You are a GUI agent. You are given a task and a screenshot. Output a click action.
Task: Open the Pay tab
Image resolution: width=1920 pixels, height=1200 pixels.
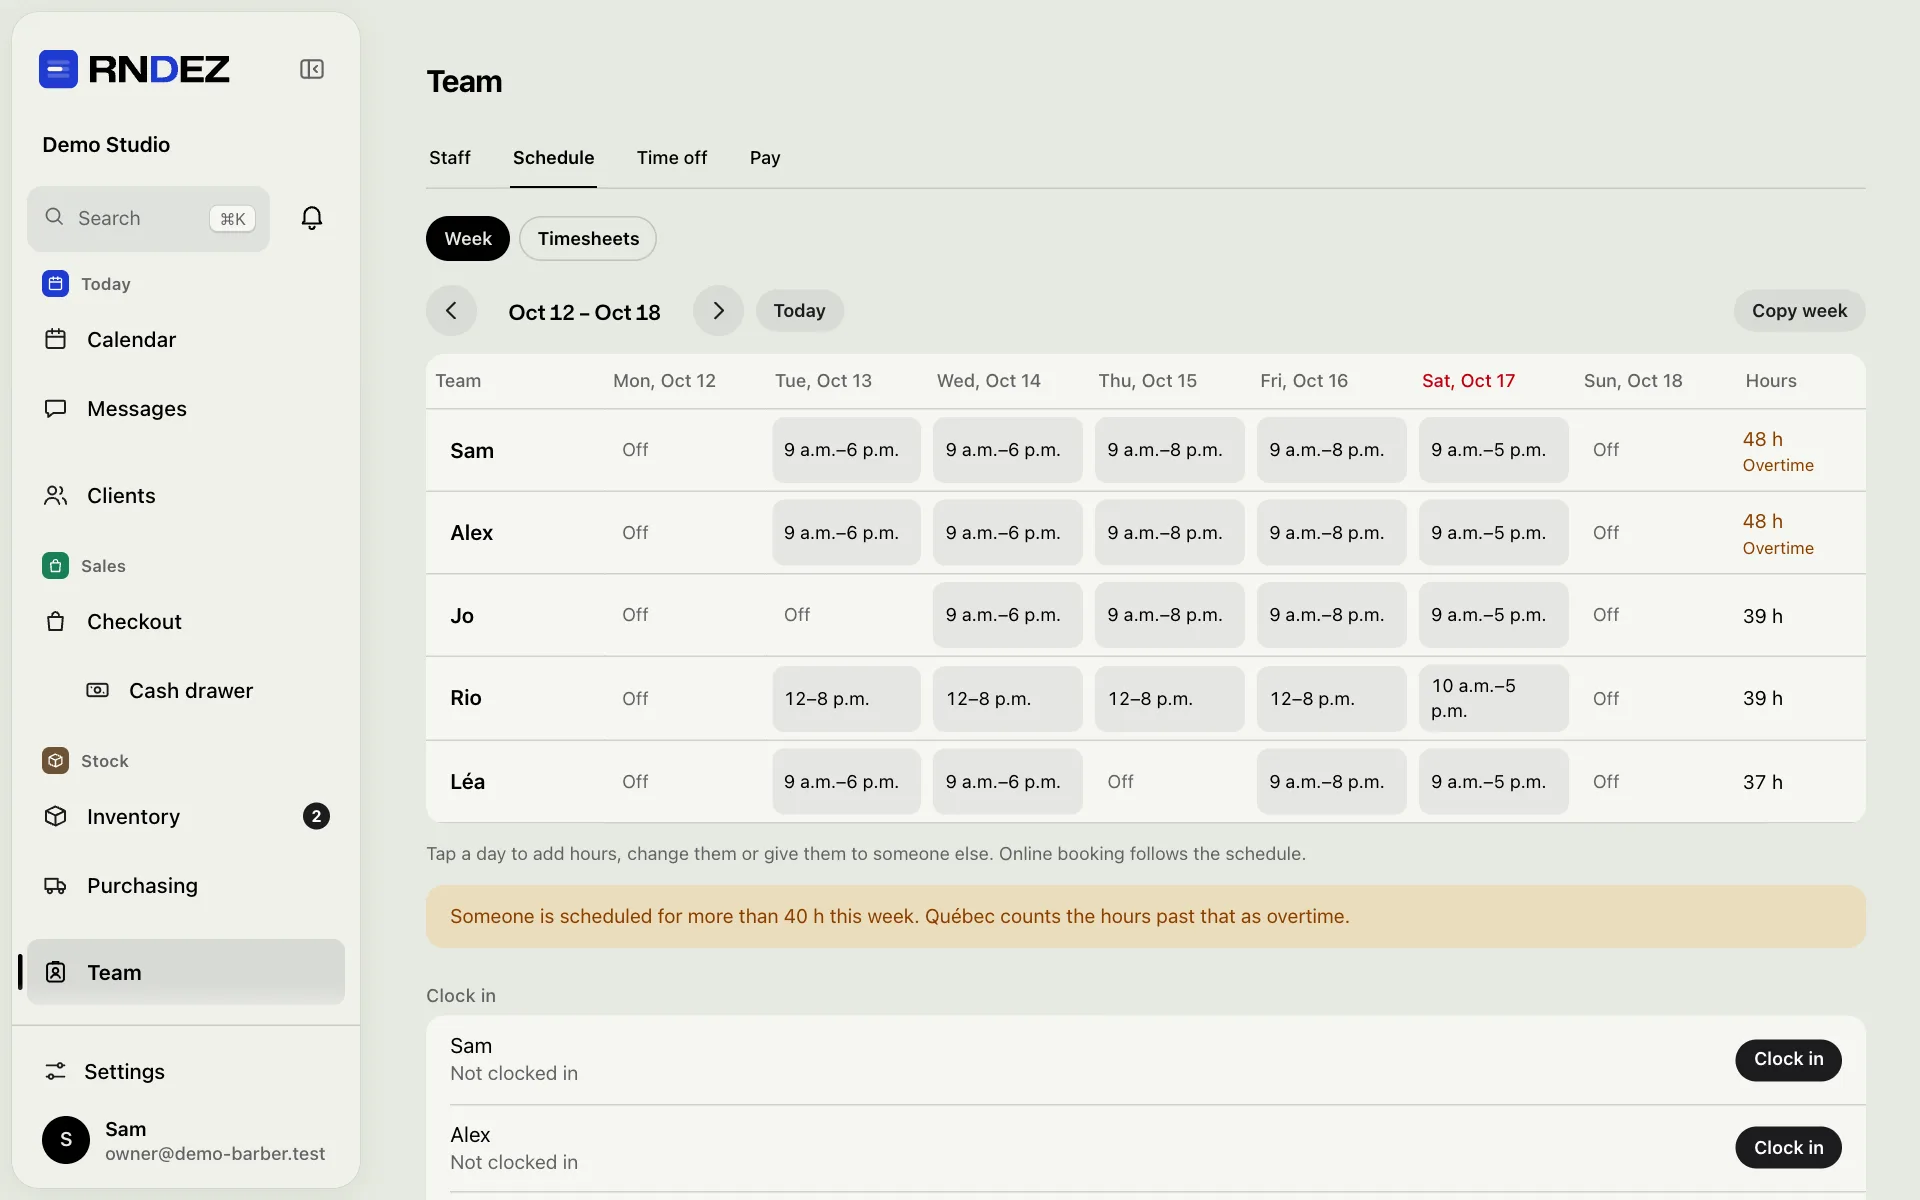click(x=765, y=158)
